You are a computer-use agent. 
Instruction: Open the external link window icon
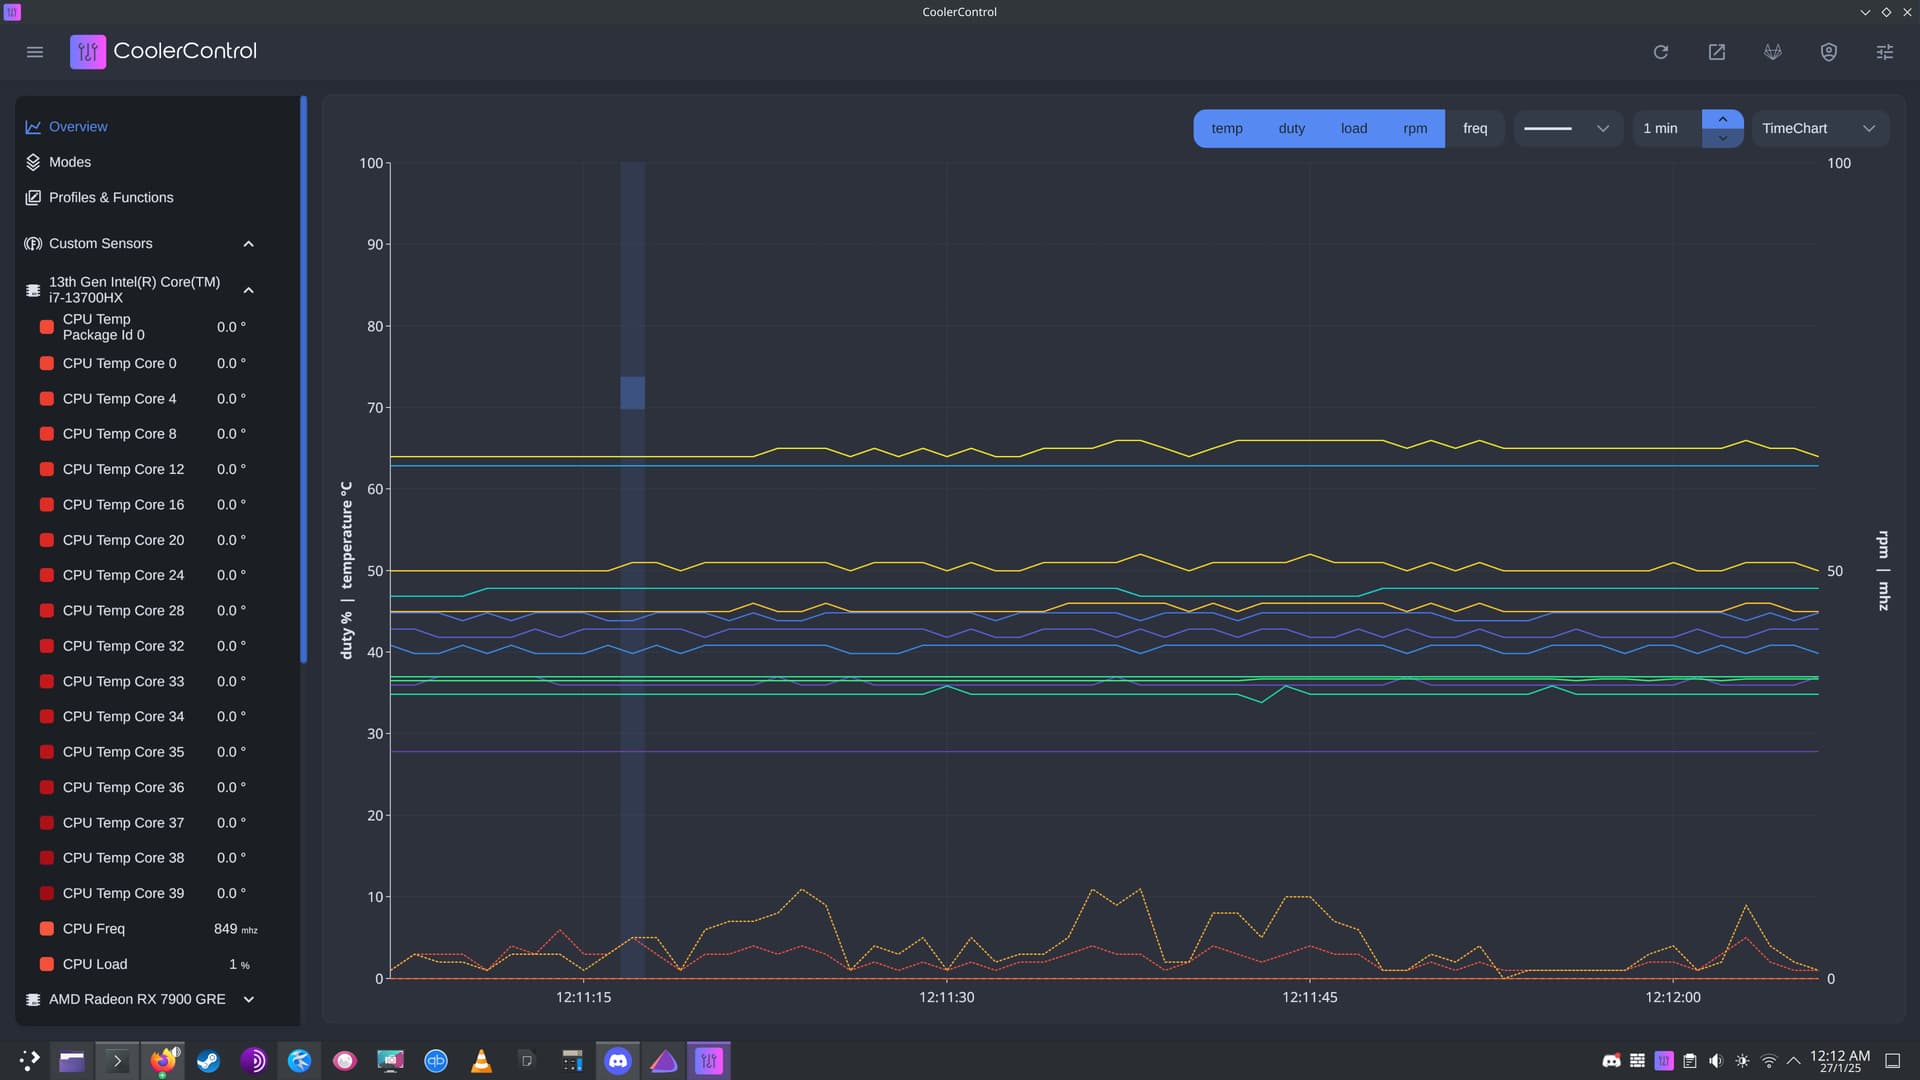pos(1717,52)
